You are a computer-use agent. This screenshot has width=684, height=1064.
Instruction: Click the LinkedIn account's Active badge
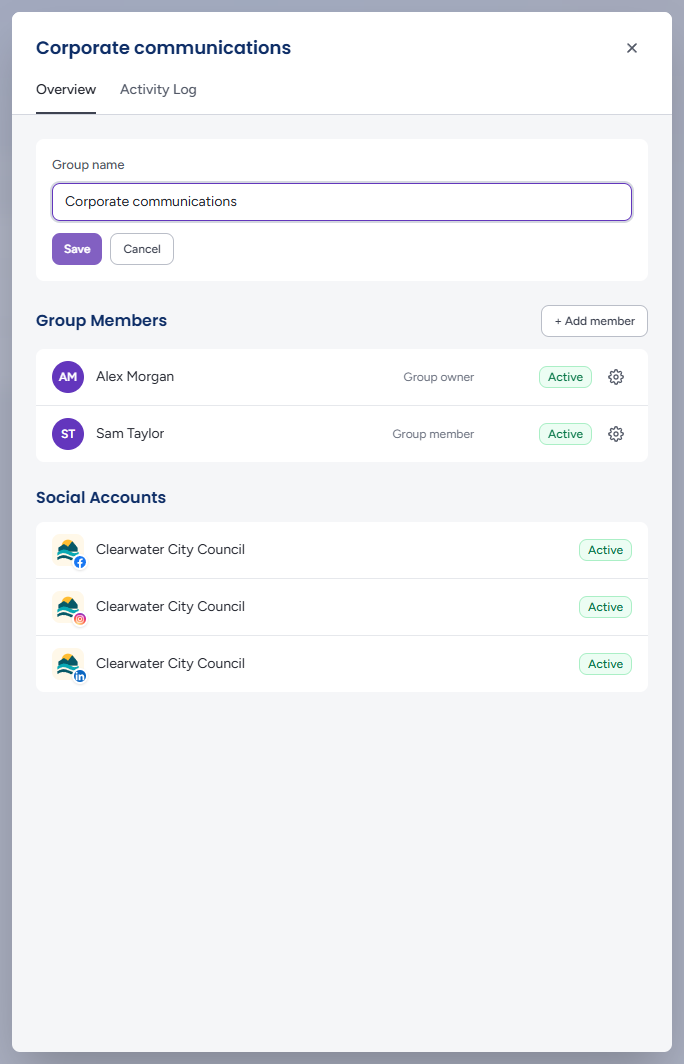click(x=605, y=664)
